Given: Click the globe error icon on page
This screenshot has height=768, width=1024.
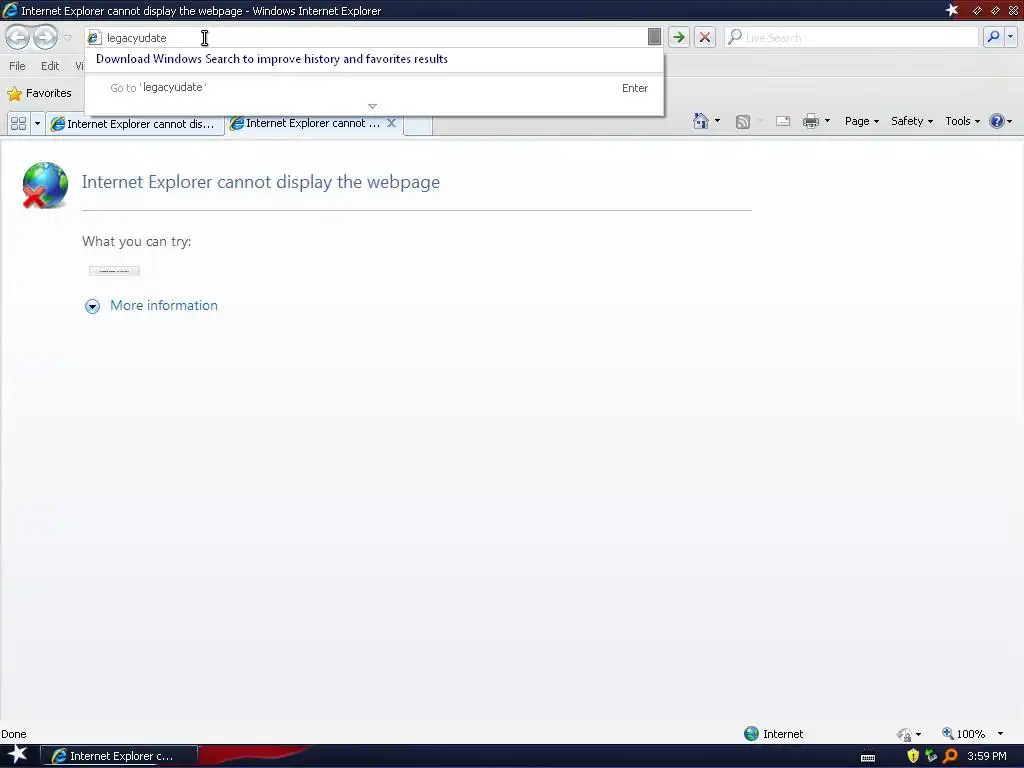Looking at the screenshot, I should [44, 185].
